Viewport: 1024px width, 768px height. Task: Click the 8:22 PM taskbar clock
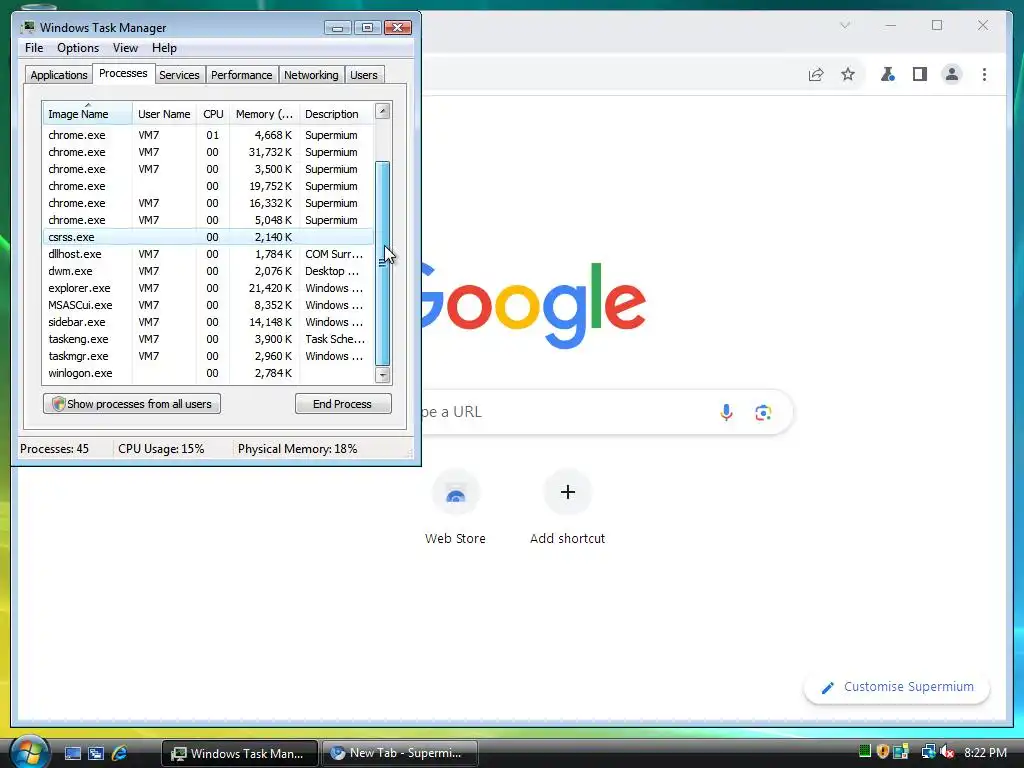(x=985, y=752)
